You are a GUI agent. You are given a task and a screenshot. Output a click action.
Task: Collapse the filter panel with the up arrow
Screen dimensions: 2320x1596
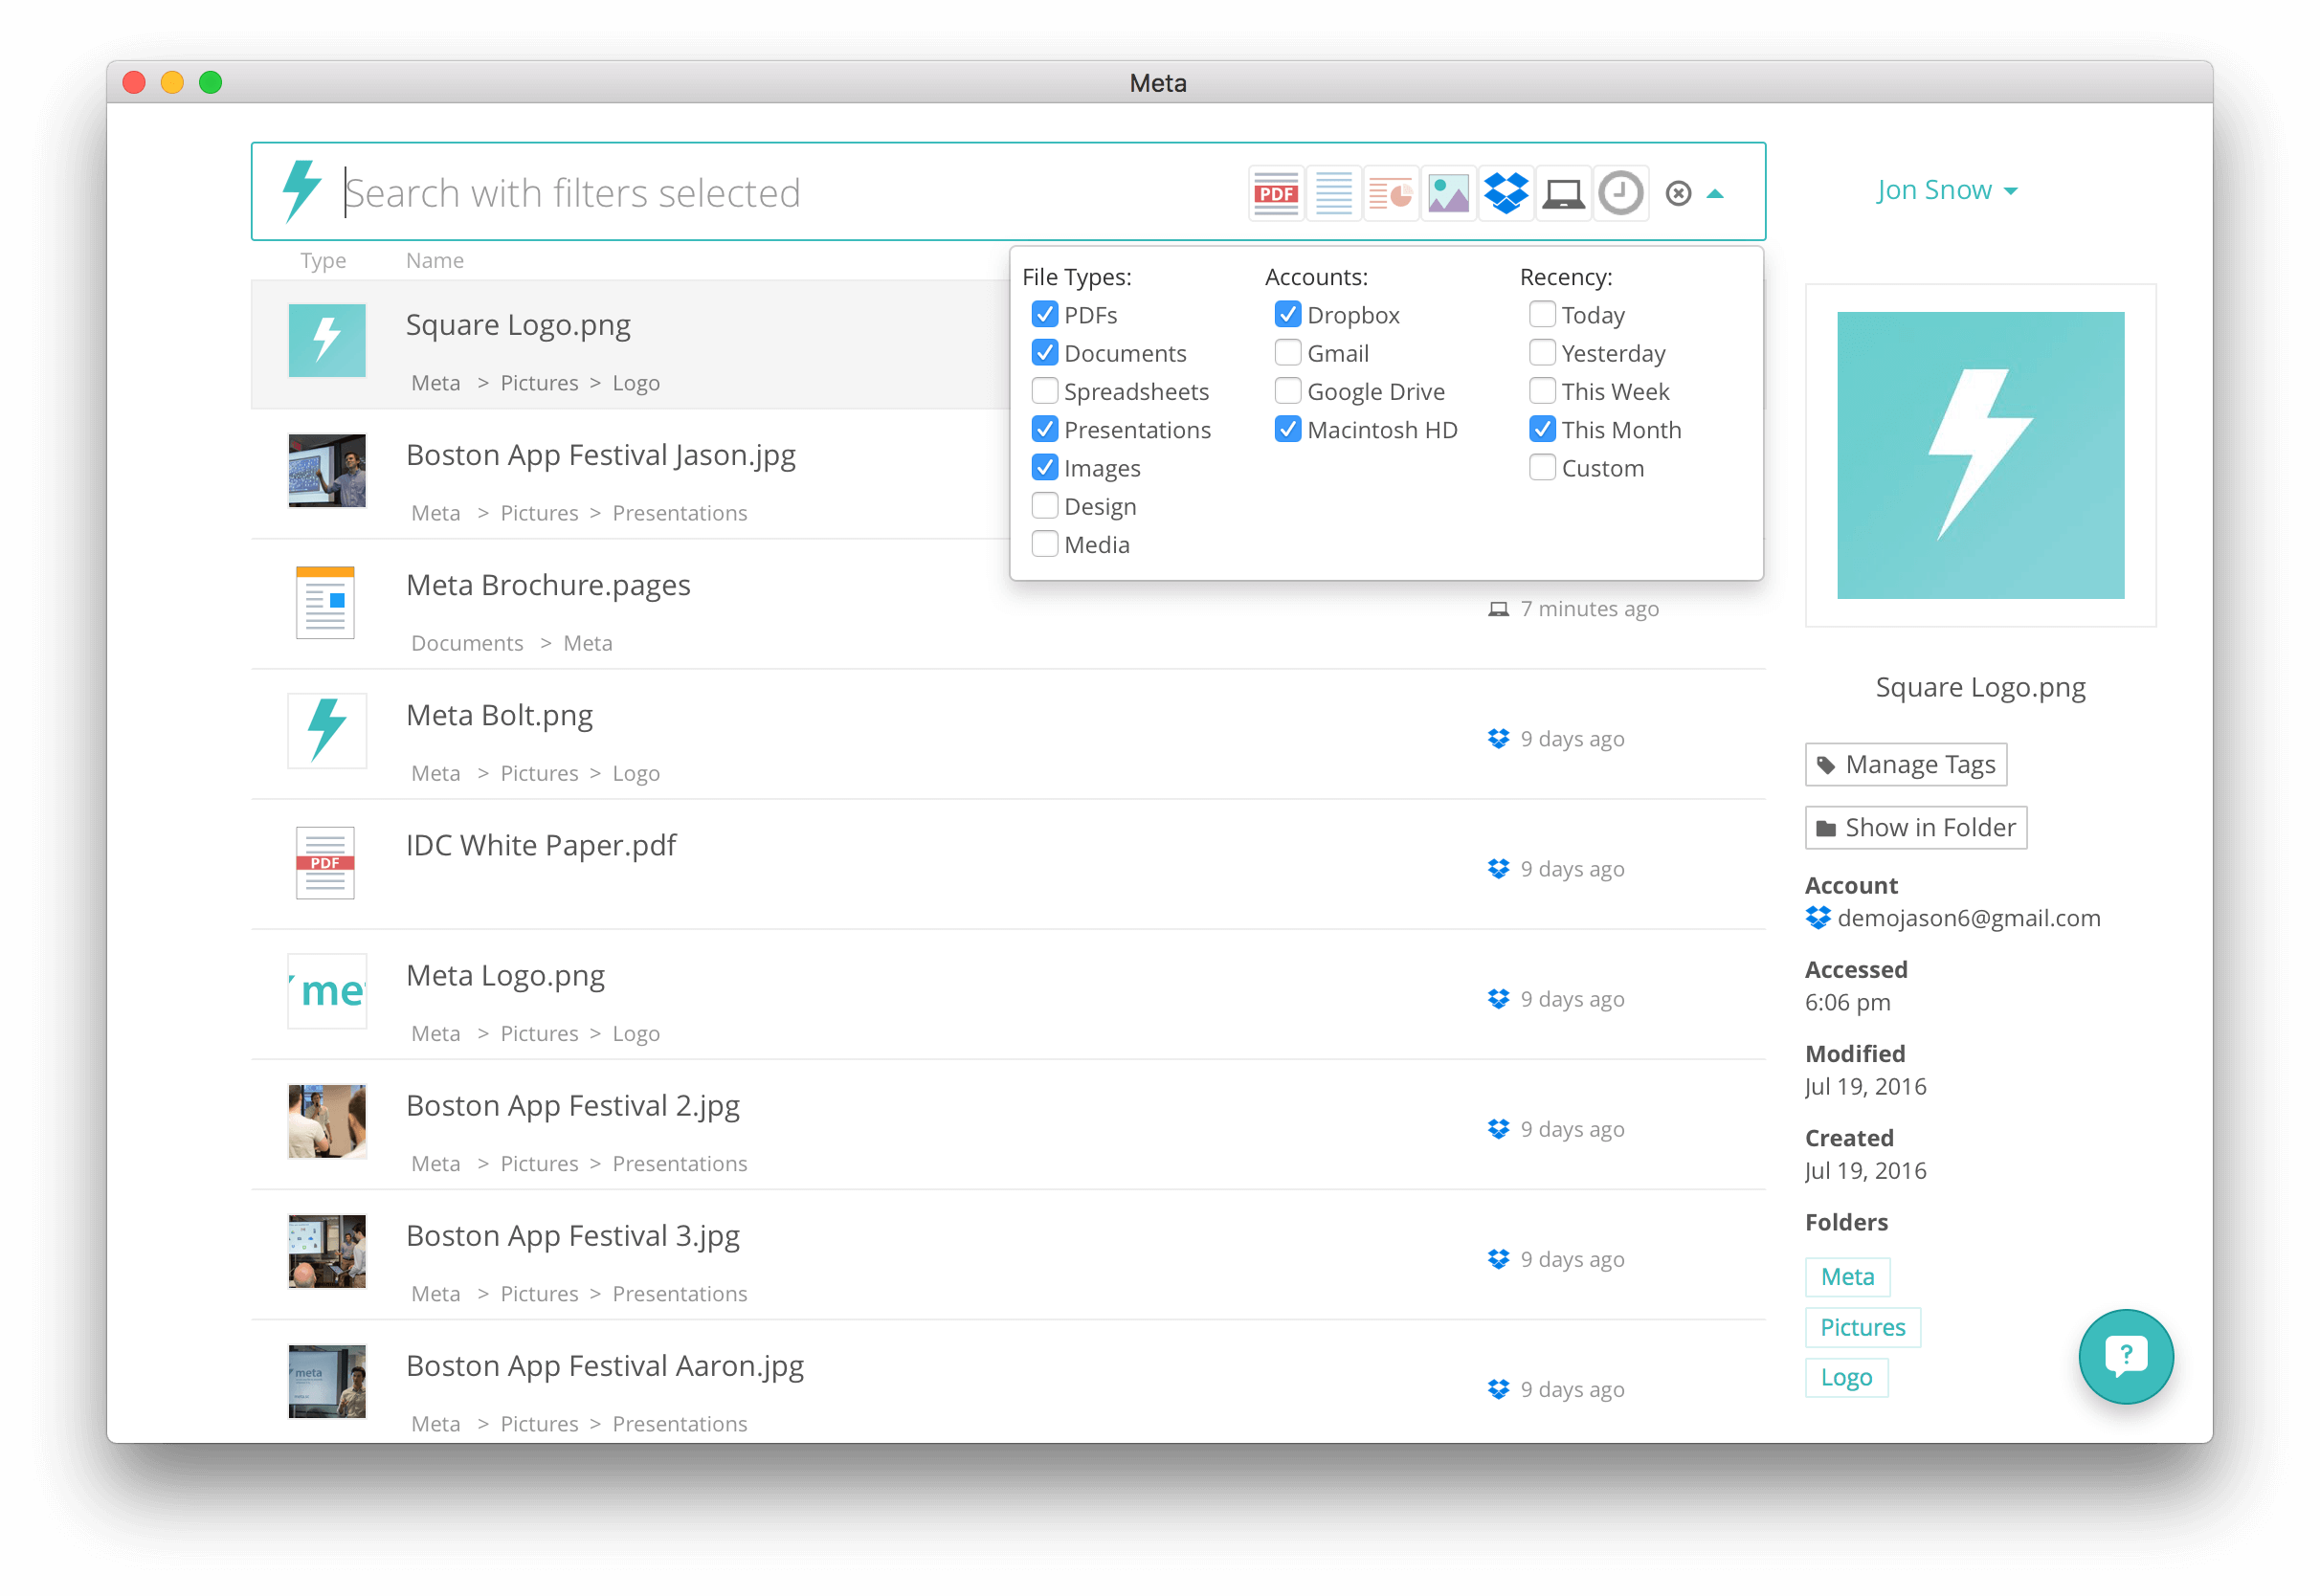1715,194
